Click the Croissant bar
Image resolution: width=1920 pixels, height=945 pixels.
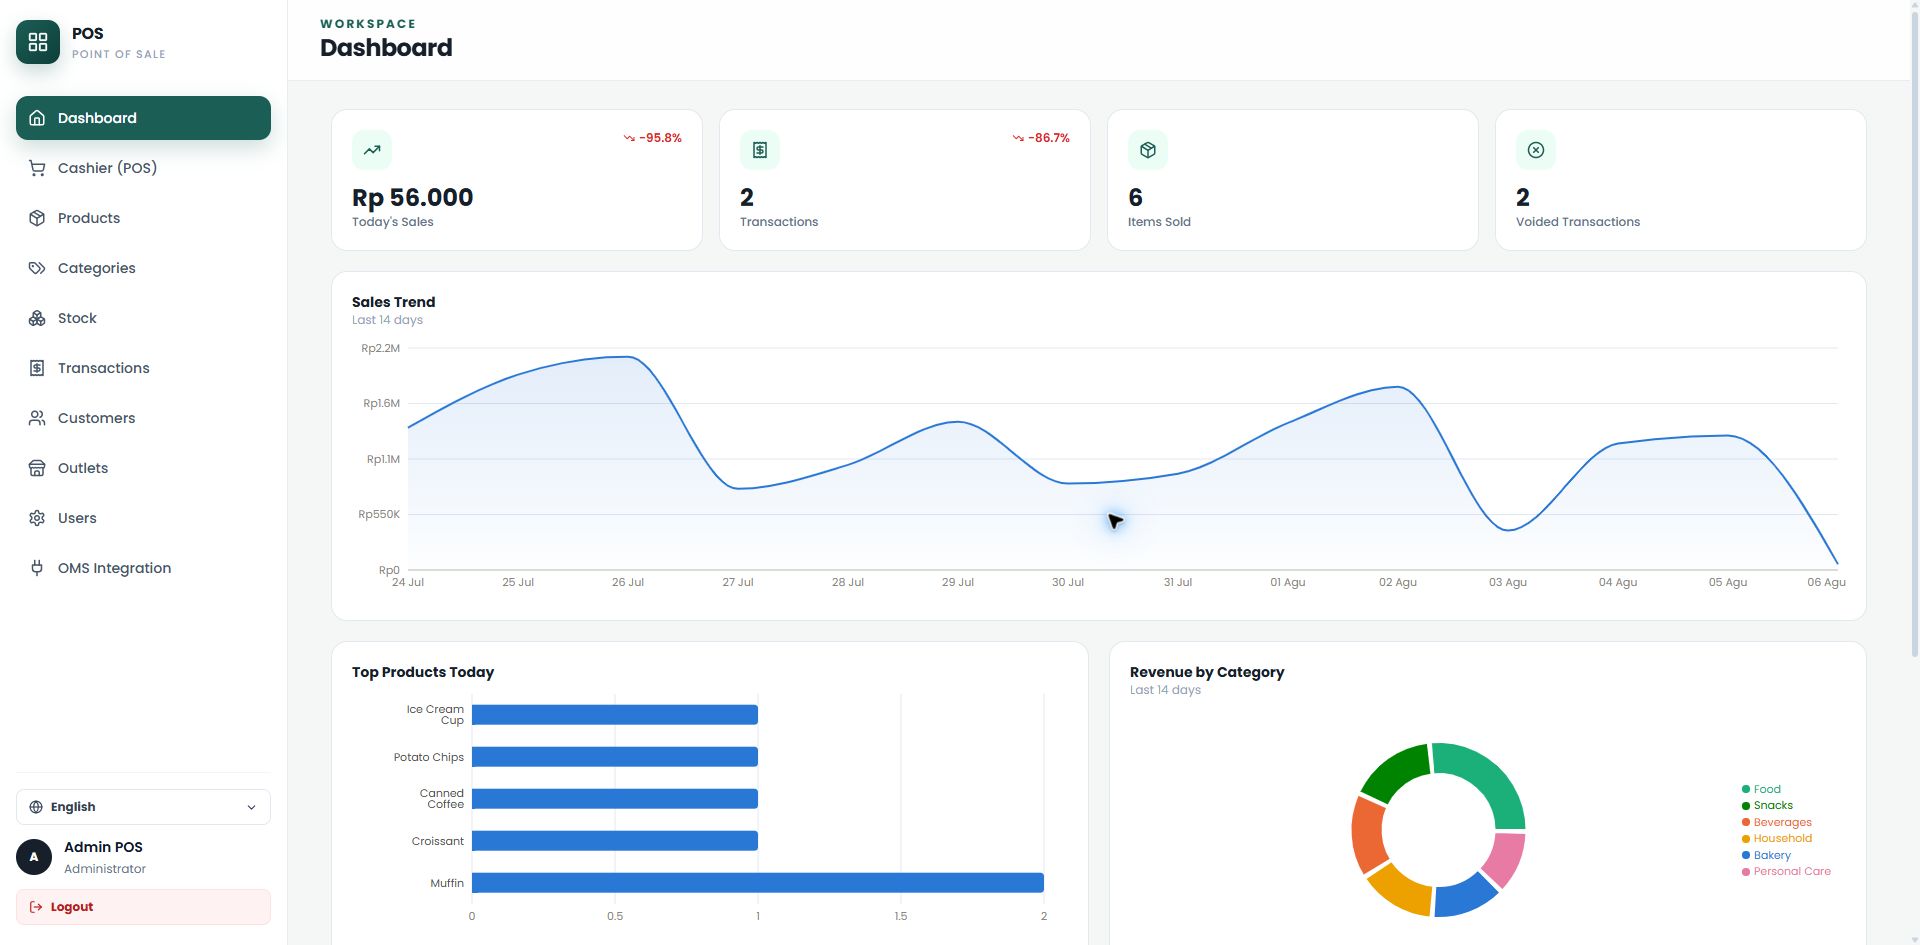[x=615, y=841]
